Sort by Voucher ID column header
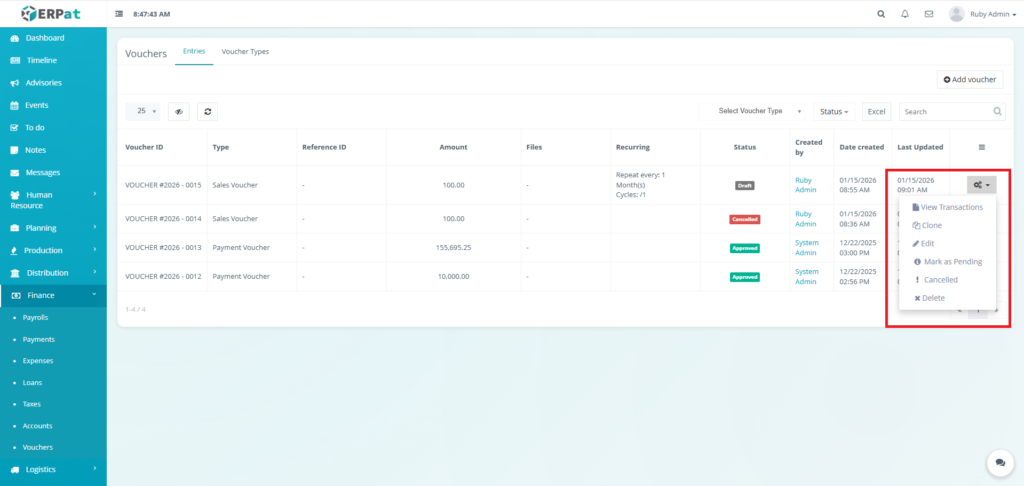The height and width of the screenshot is (486, 1024). (x=144, y=147)
